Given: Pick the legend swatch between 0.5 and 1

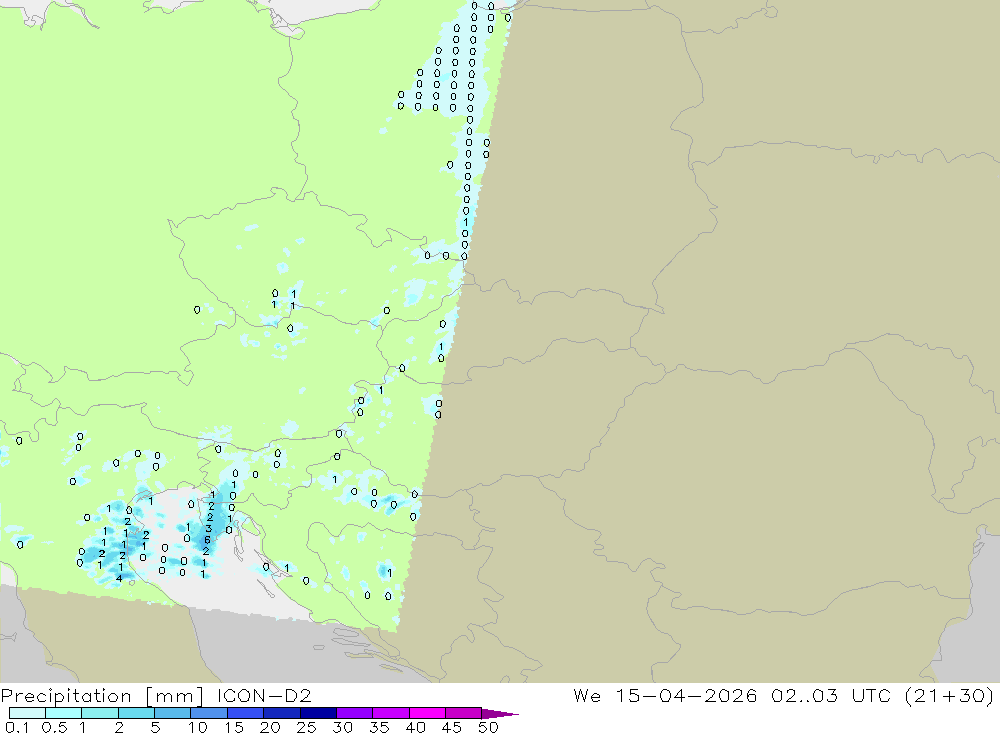Looking at the screenshot, I should point(63,713).
